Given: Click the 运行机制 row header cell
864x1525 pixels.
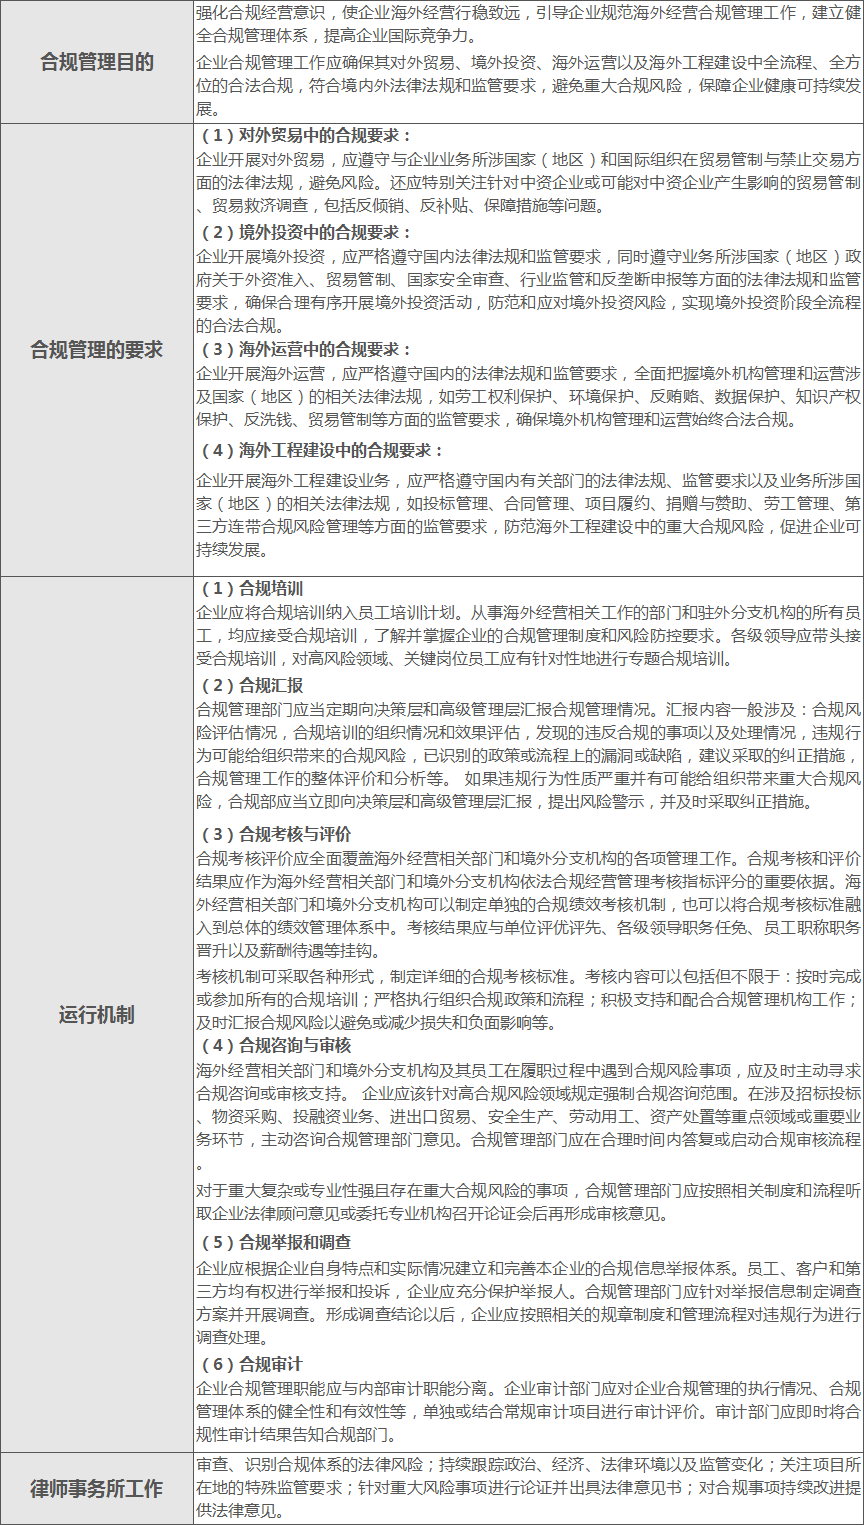Looking at the screenshot, I should 97,1015.
